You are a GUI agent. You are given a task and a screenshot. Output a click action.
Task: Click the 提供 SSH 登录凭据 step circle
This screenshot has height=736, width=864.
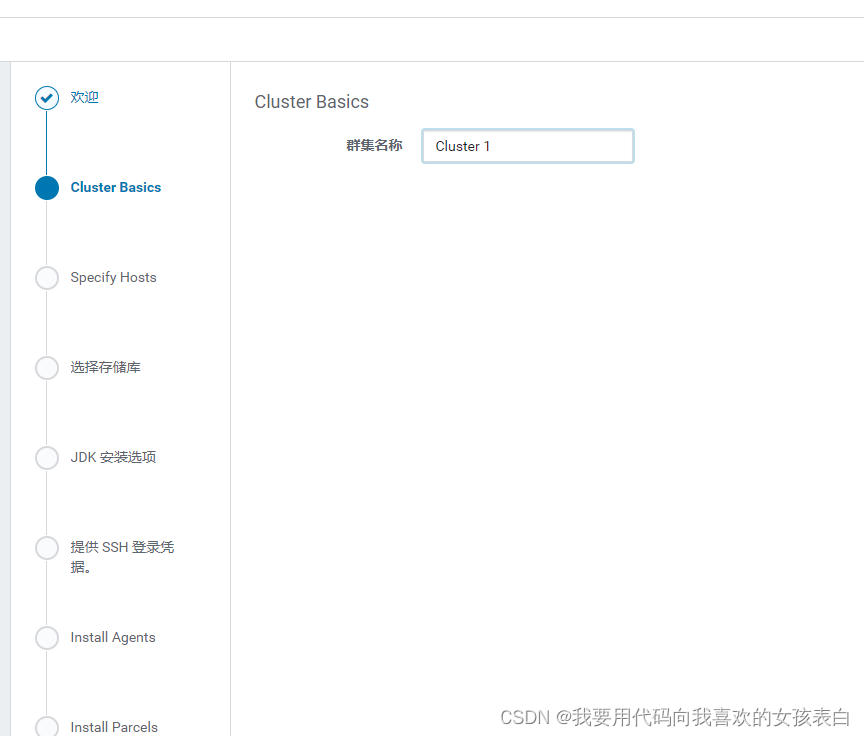pyautogui.click(x=47, y=548)
